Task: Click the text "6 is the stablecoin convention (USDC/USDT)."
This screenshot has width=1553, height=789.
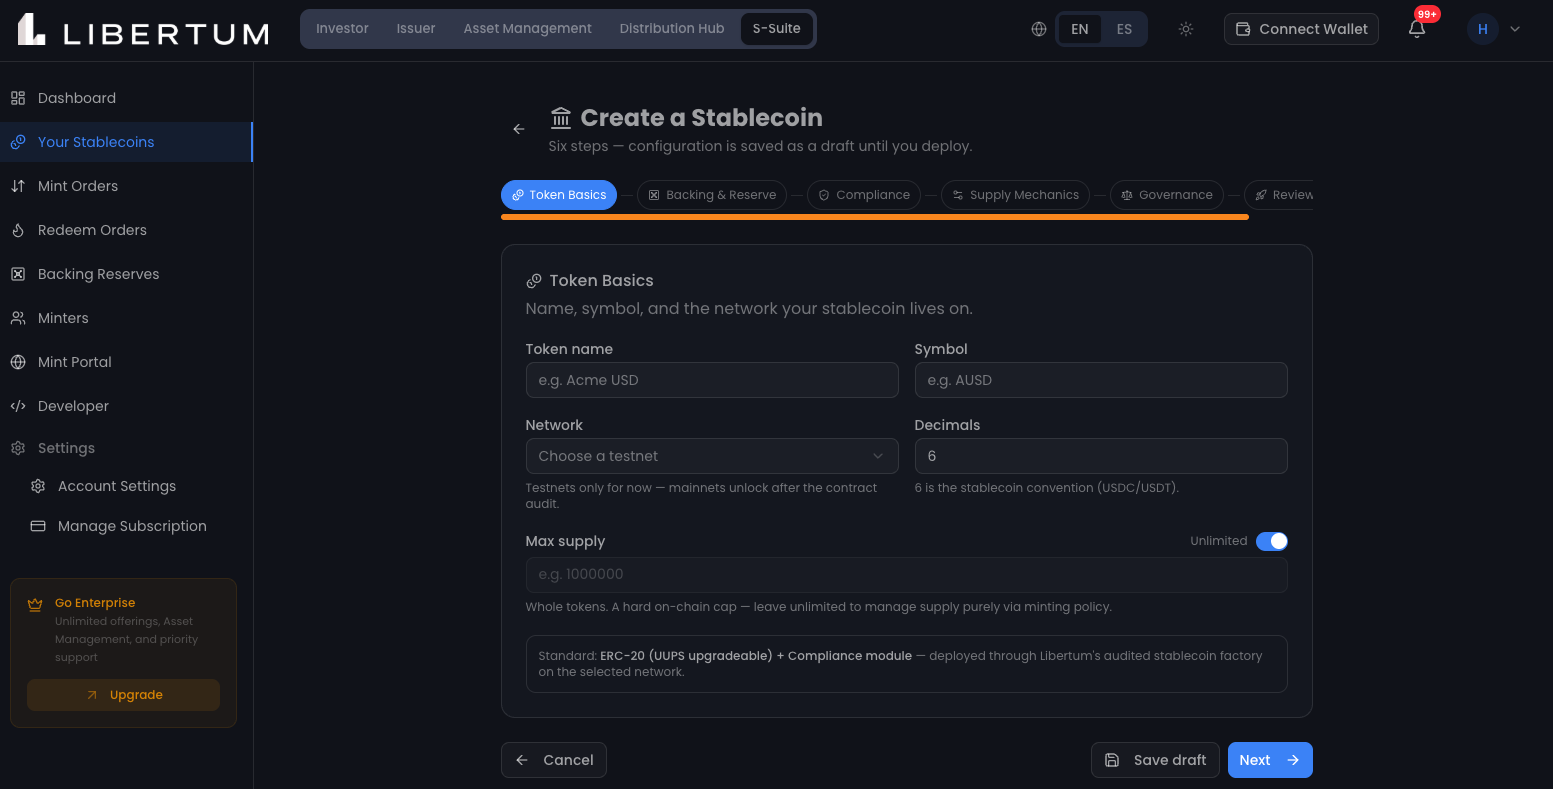Action: [x=1047, y=488]
